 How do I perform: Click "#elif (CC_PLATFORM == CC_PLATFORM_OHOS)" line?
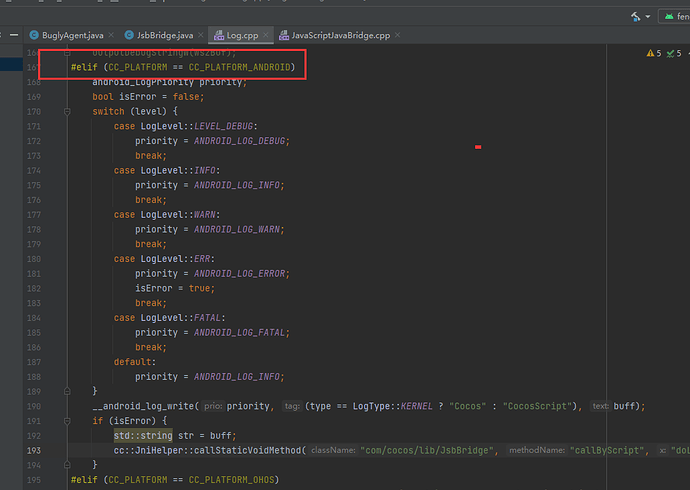pyautogui.click(x=175, y=480)
